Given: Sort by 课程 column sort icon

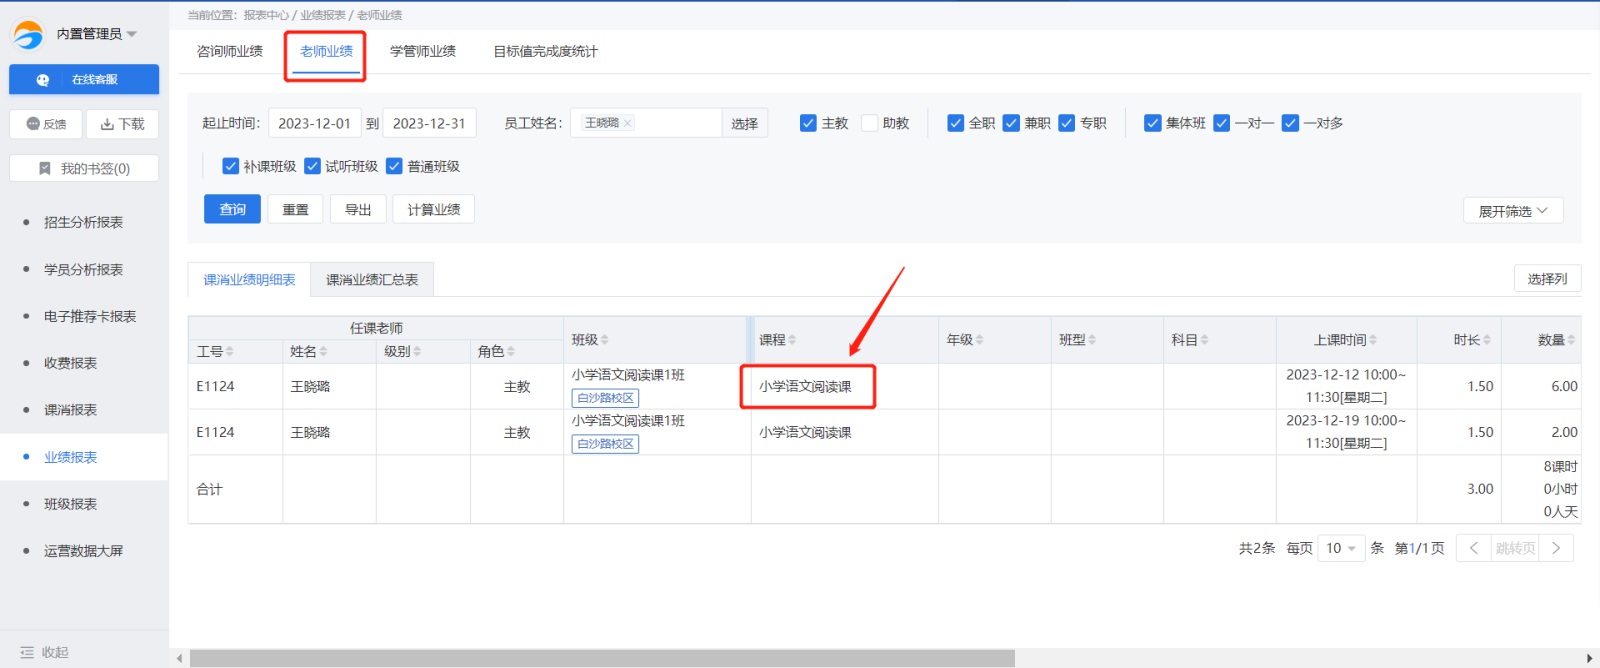Looking at the screenshot, I should (x=792, y=340).
